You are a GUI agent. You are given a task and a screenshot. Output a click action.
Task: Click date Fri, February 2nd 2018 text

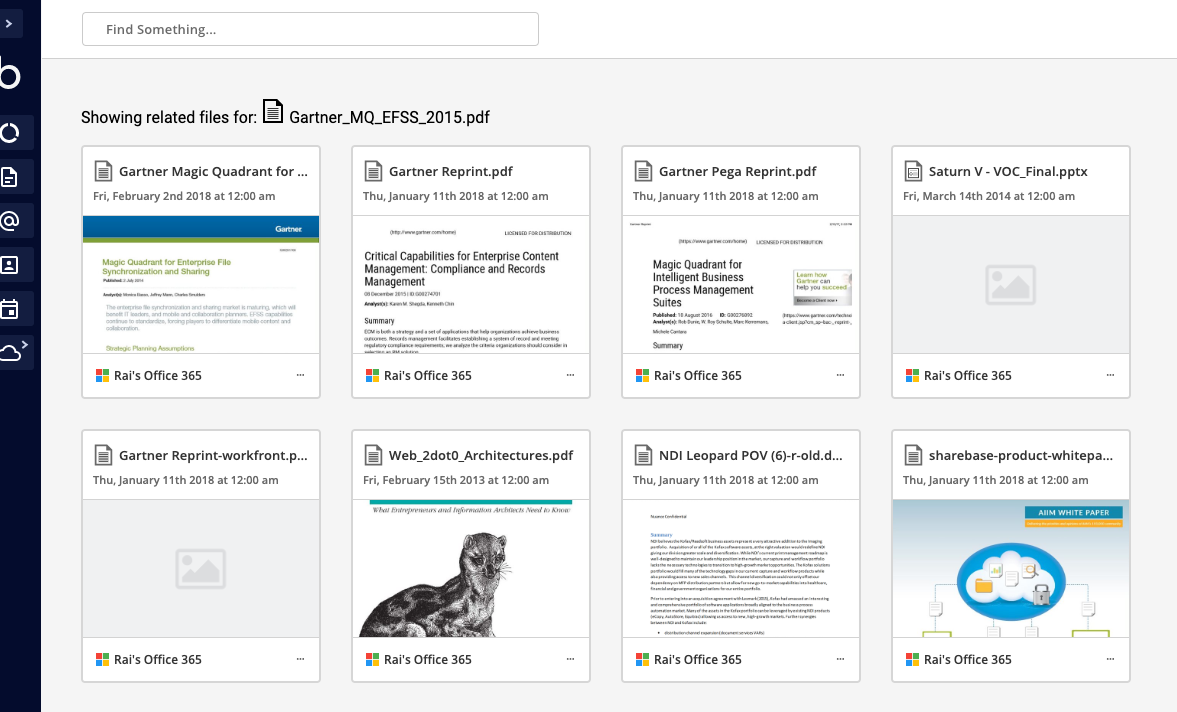184,196
